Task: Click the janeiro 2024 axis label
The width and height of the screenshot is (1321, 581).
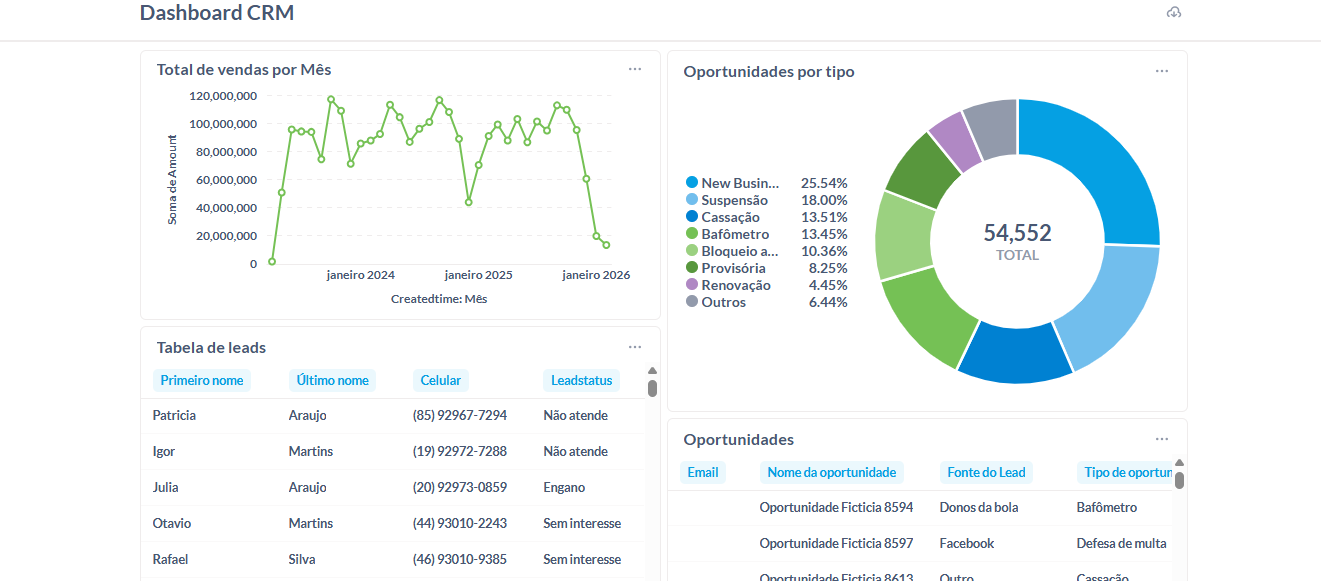Action: 361,275
